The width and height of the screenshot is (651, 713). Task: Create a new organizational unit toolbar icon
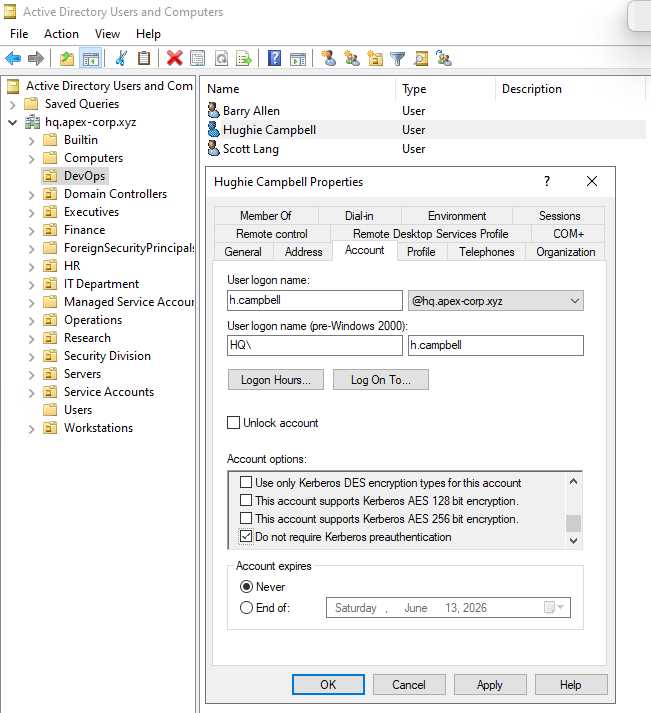point(375,58)
